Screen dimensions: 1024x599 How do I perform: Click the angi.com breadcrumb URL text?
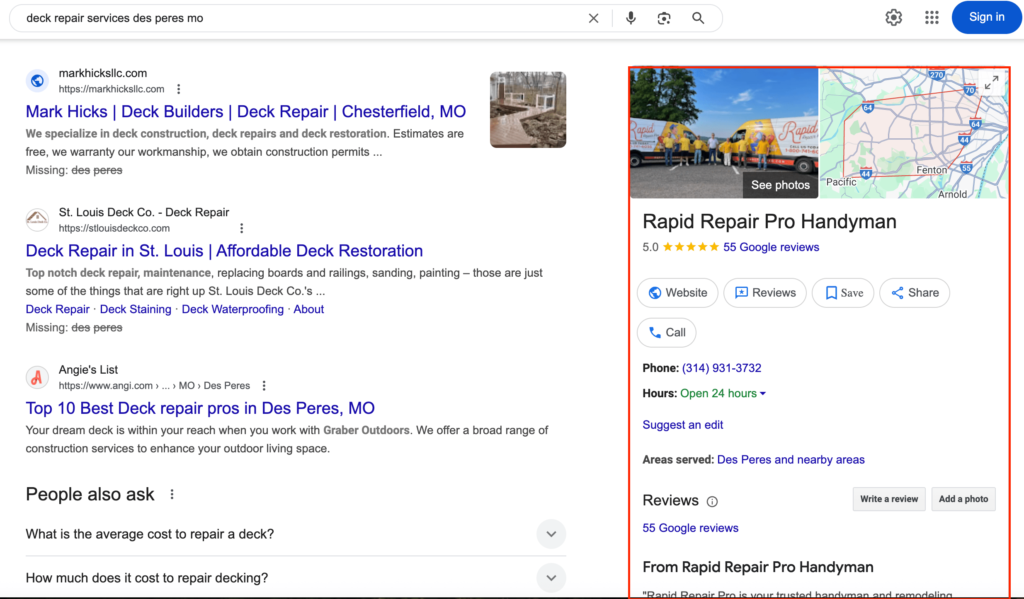154,385
